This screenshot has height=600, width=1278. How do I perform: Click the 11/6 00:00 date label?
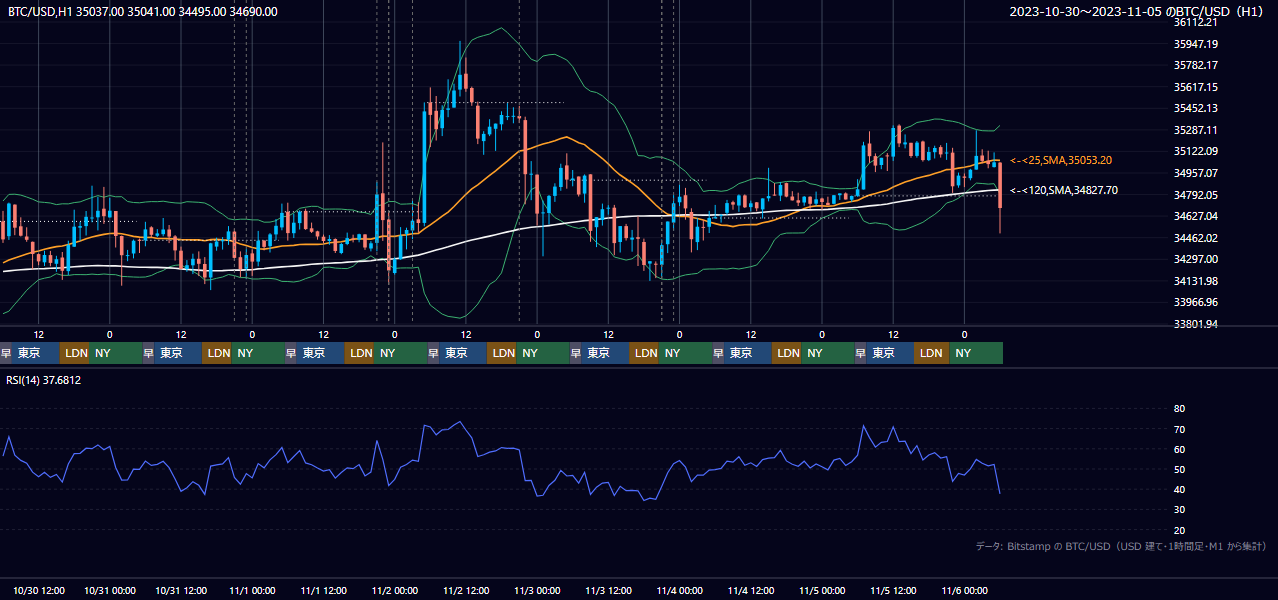[x=965, y=590]
